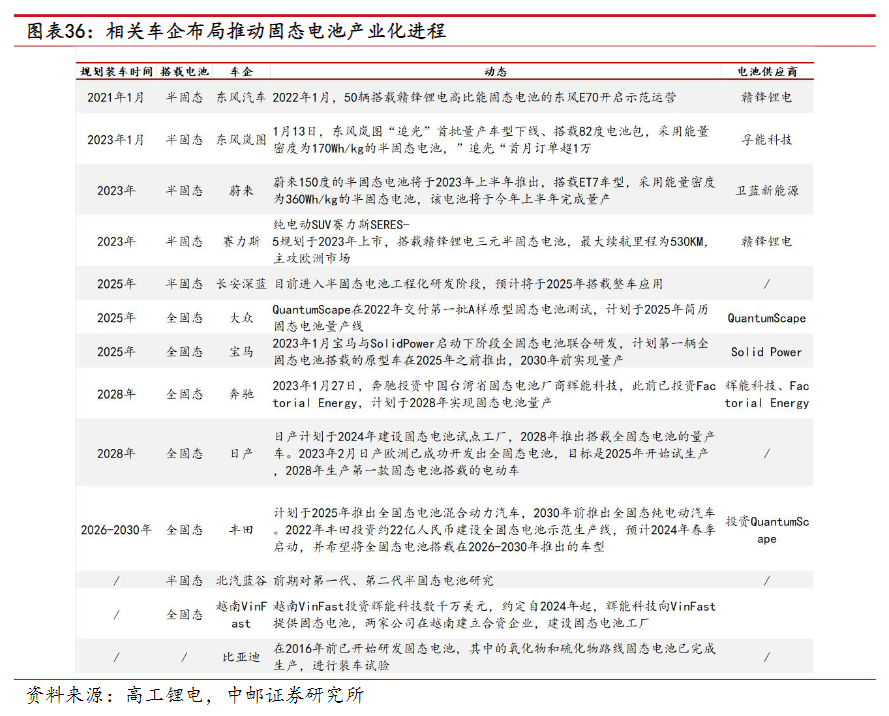Click the 车企 column header
This screenshot has width=889, height=716.
(x=241, y=72)
